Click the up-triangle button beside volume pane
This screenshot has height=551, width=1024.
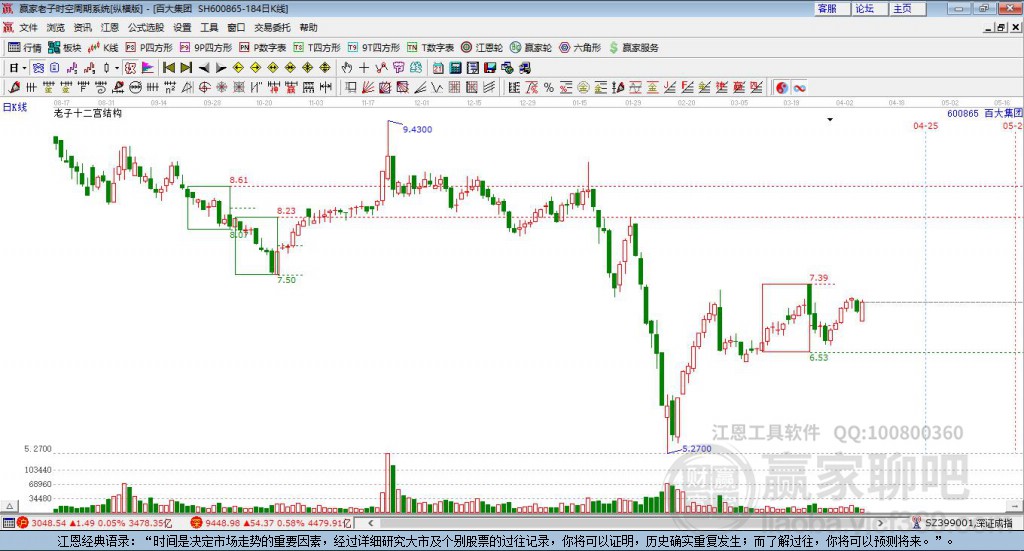point(9,506)
